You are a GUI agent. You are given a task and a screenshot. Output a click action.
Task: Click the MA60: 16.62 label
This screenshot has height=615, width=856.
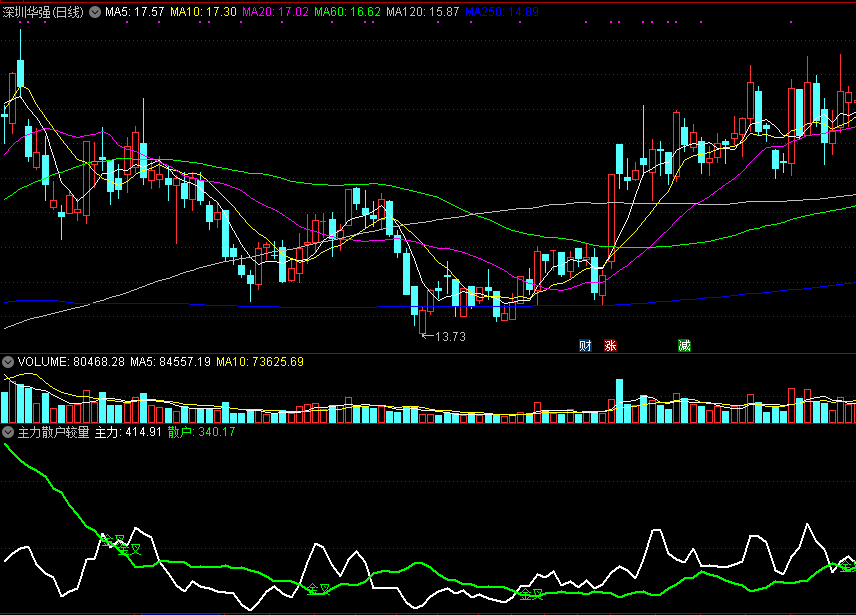347,12
